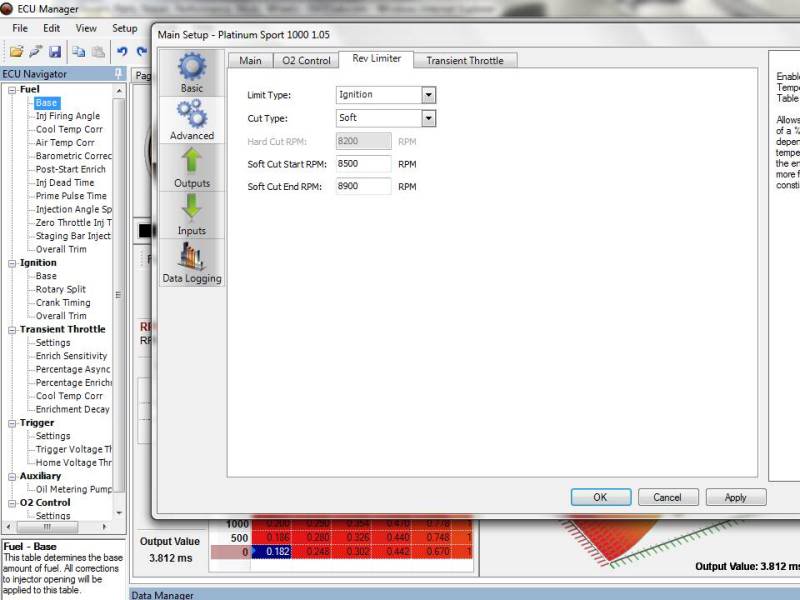Click the Paste toolbar icon
800x600 pixels.
click(98, 52)
